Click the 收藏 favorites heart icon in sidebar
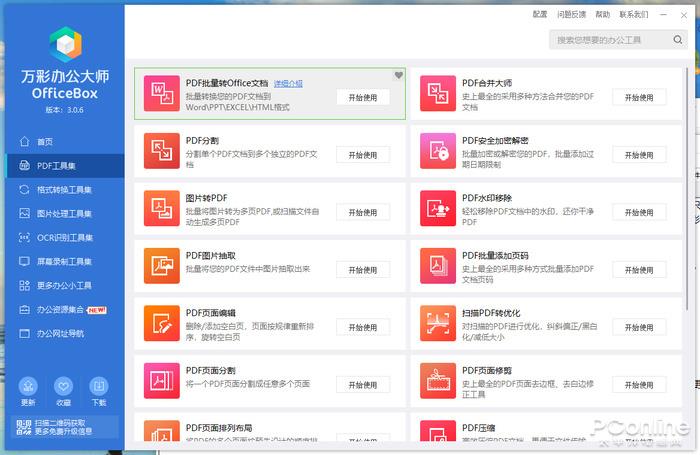 pos(63,386)
